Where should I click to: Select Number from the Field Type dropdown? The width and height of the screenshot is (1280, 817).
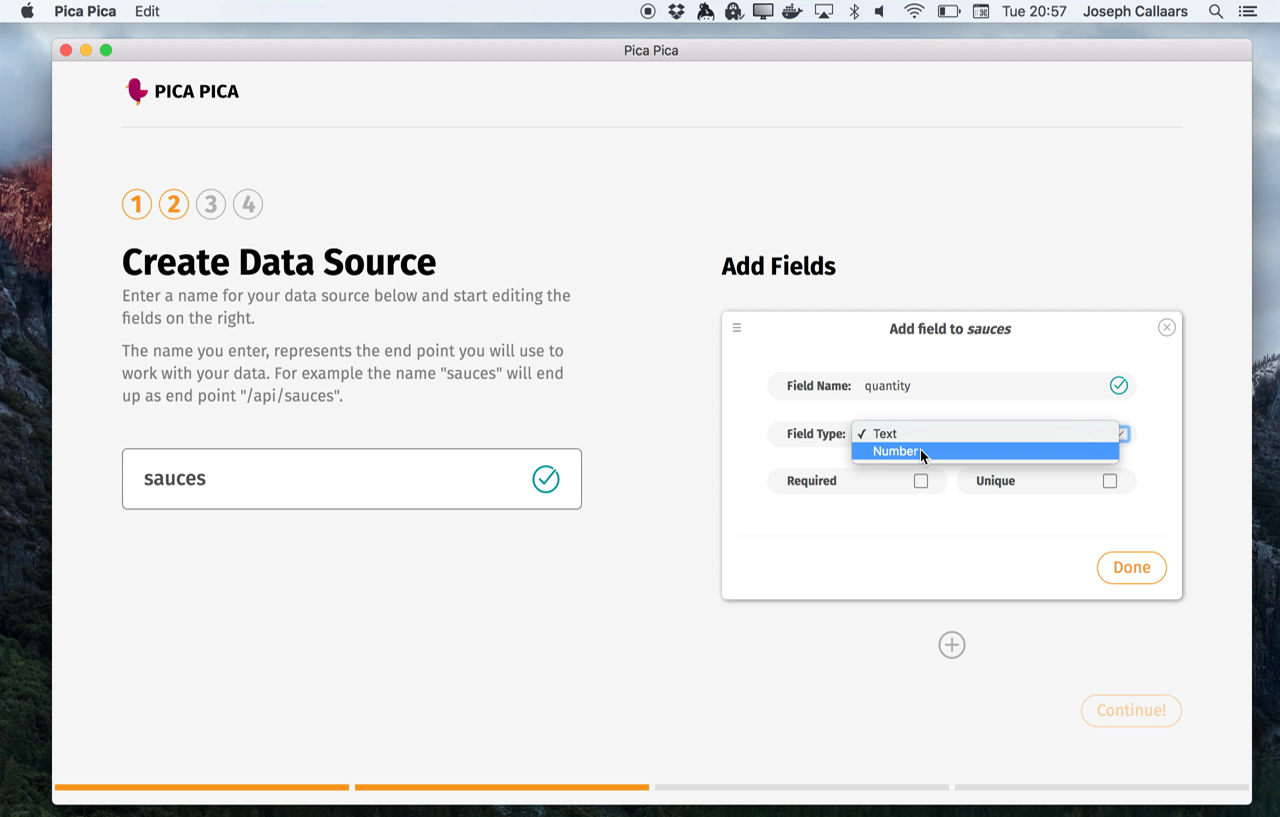895,451
